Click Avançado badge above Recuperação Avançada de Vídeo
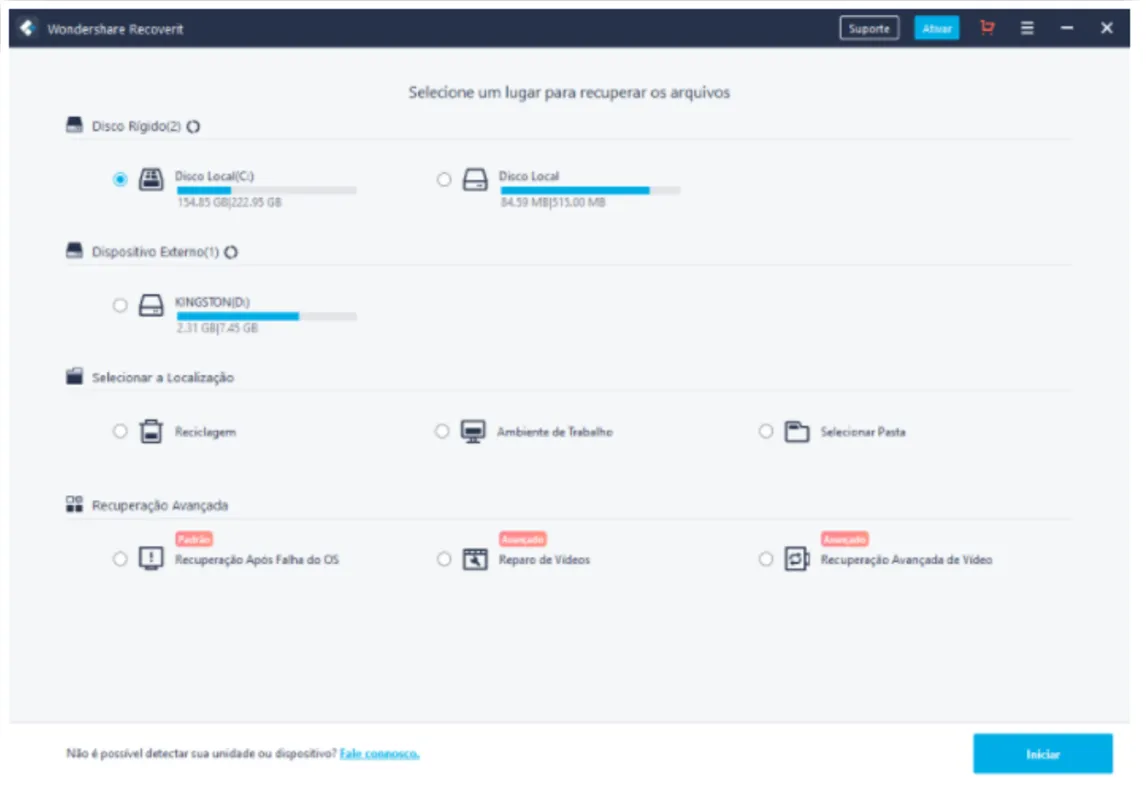Screen dimensions: 1146x800 845,539
